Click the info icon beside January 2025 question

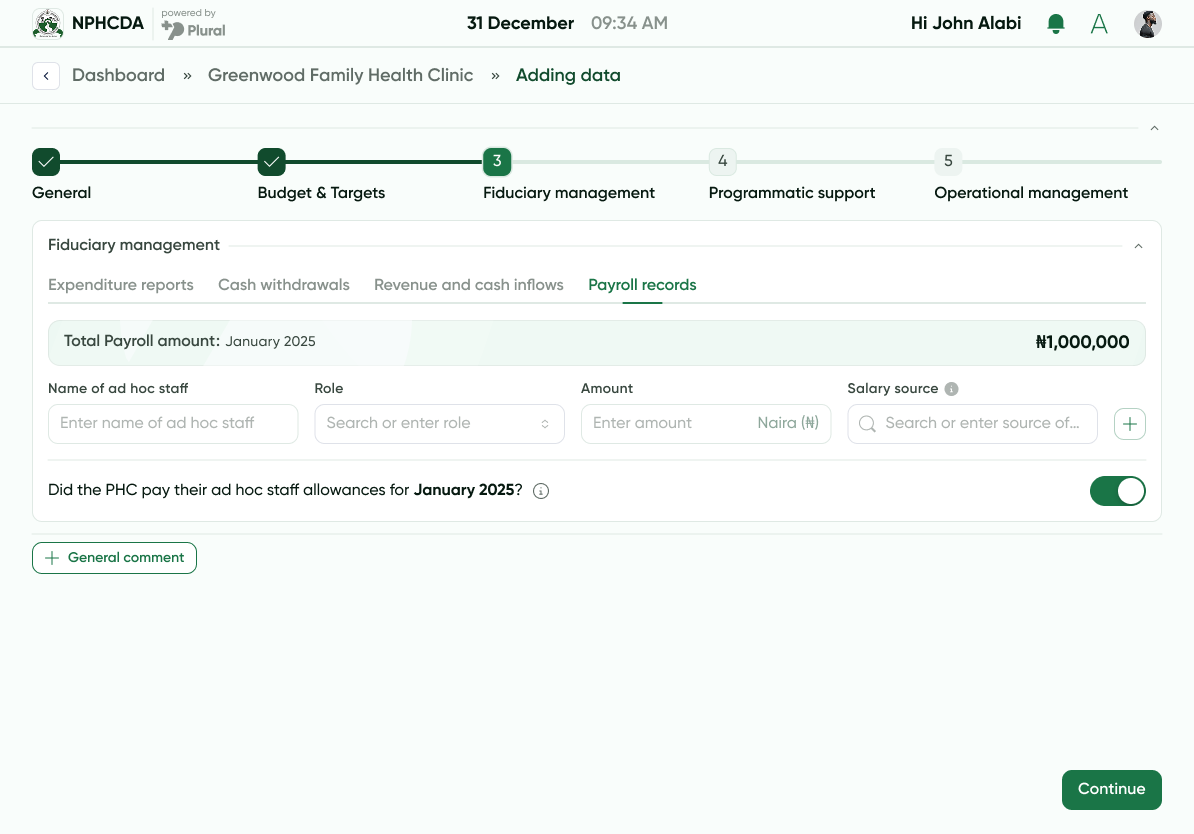coord(541,490)
